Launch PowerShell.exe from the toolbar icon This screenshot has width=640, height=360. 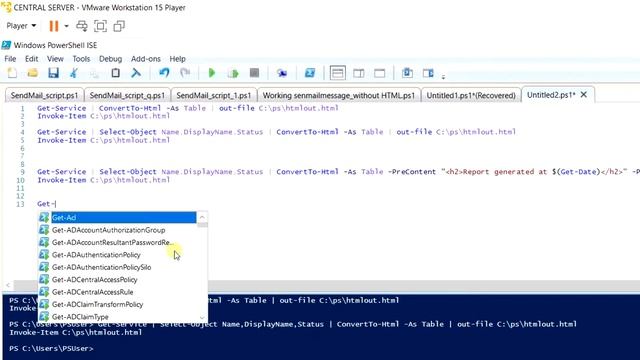pyautogui.click(x=310, y=73)
